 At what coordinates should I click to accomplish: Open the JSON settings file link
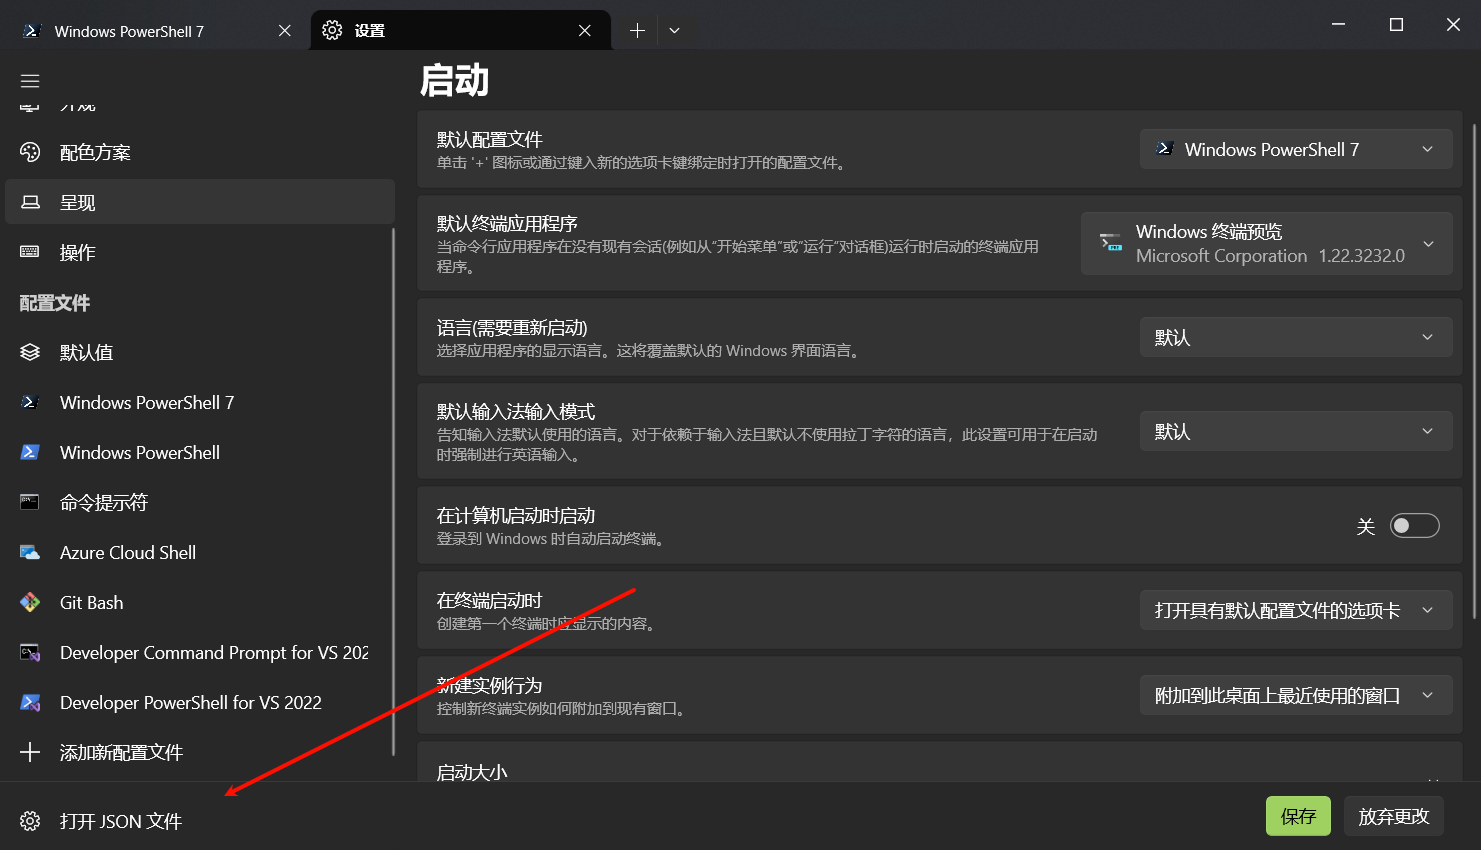click(120, 820)
